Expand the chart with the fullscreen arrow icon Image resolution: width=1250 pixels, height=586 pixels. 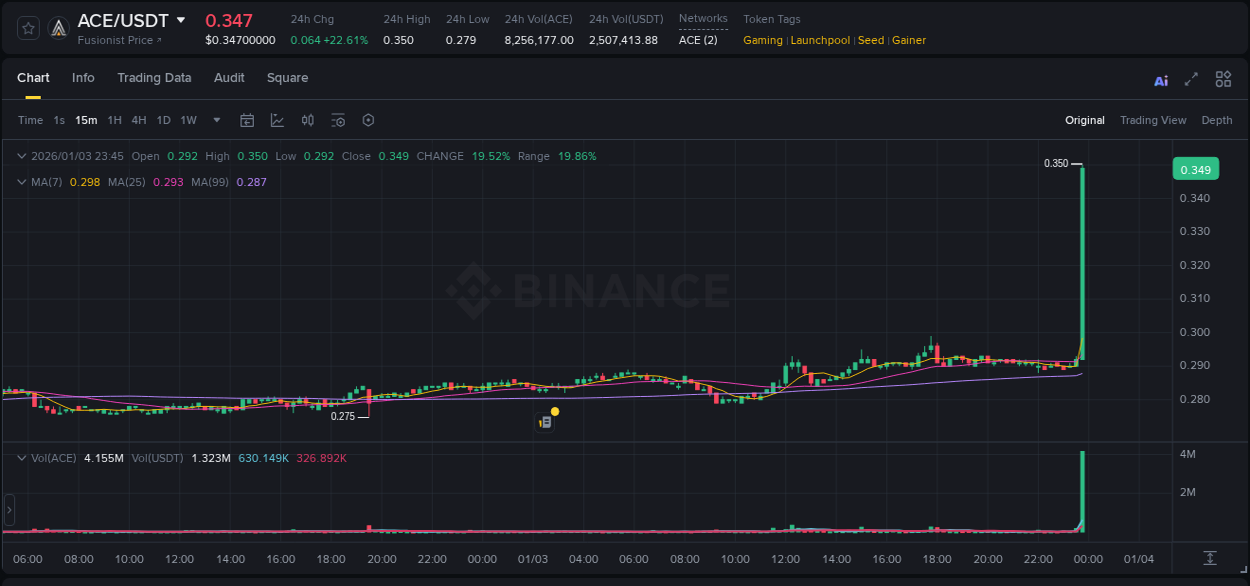1190,79
